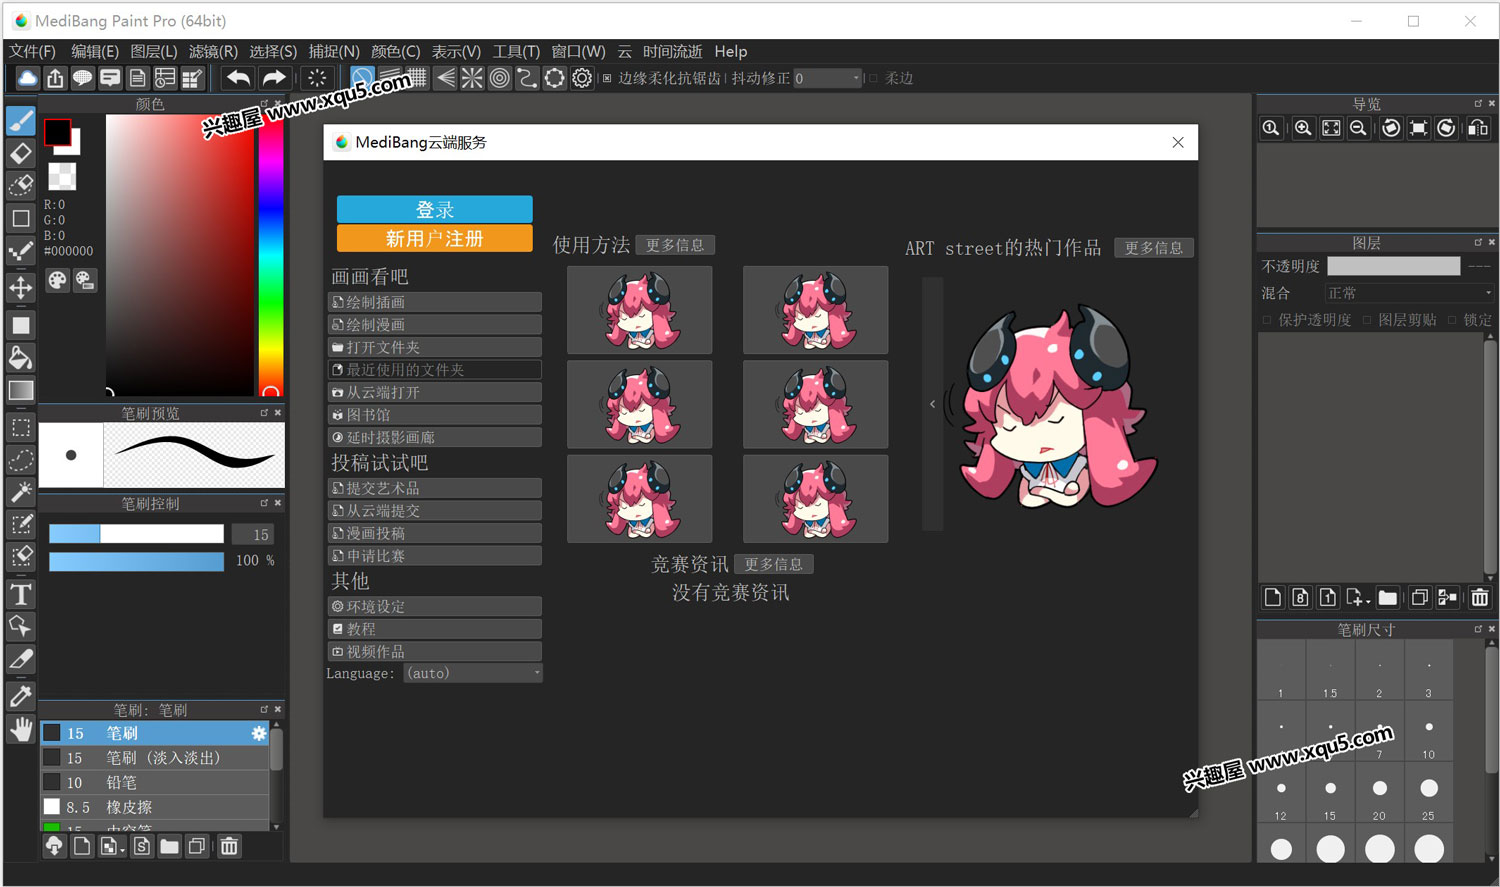Viewport: 1500px width, 887px height.
Task: Expand new layer type dropdown arrow in Layers panel
Action: tap(1367, 602)
